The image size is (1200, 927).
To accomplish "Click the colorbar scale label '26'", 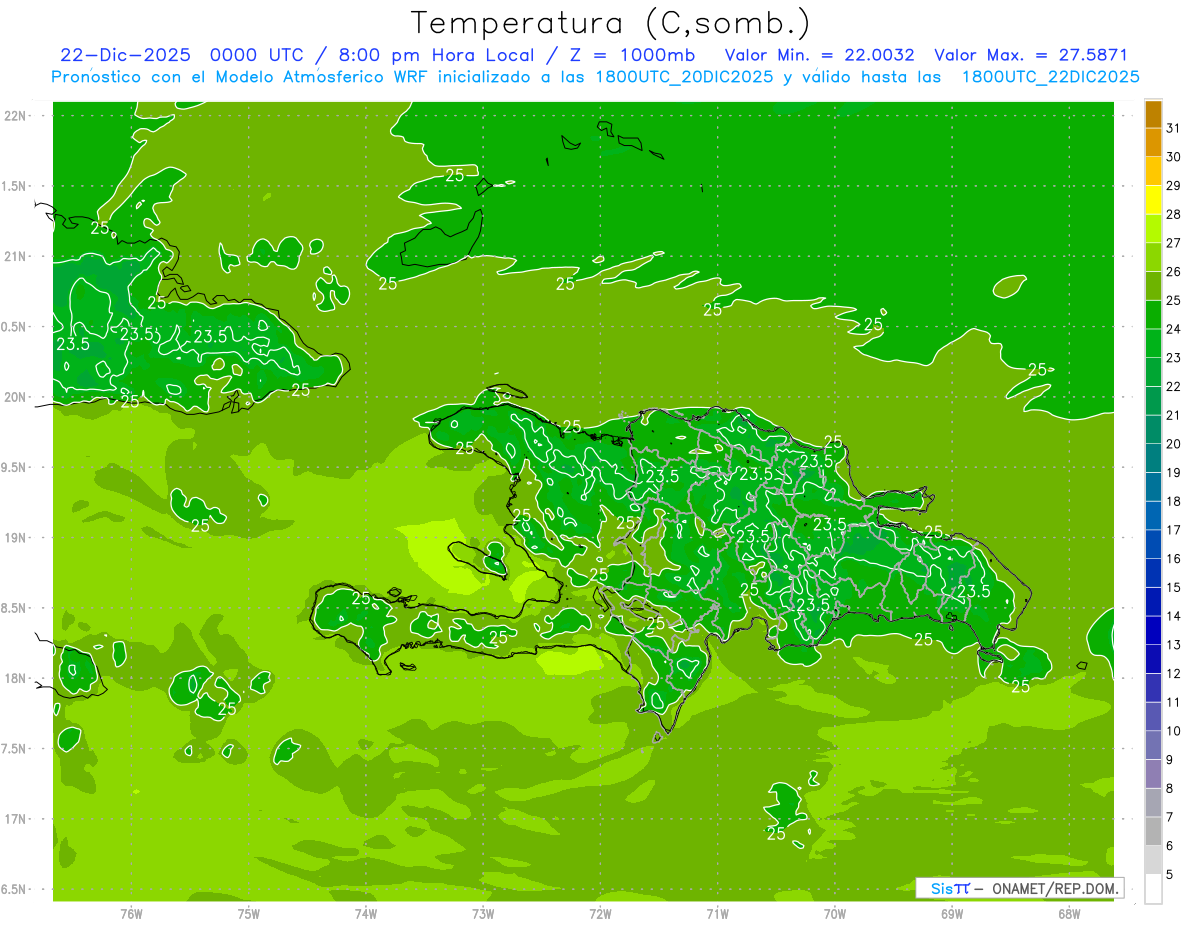I will point(1173,271).
